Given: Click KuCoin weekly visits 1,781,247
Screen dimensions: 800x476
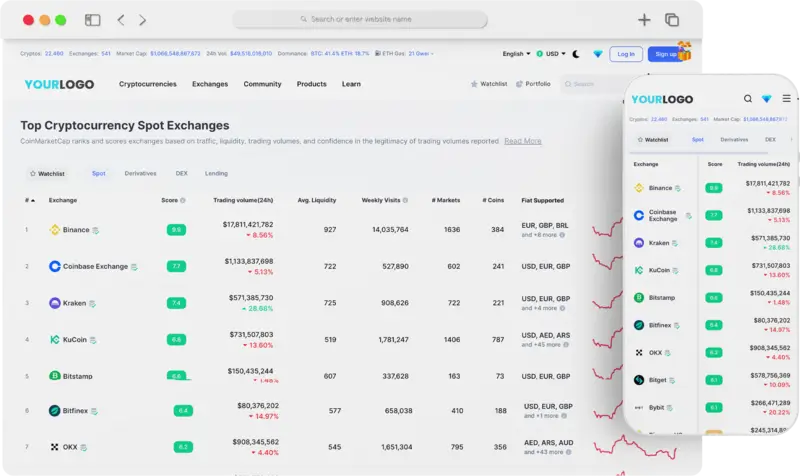Looking at the screenshot, I should click(393, 340).
